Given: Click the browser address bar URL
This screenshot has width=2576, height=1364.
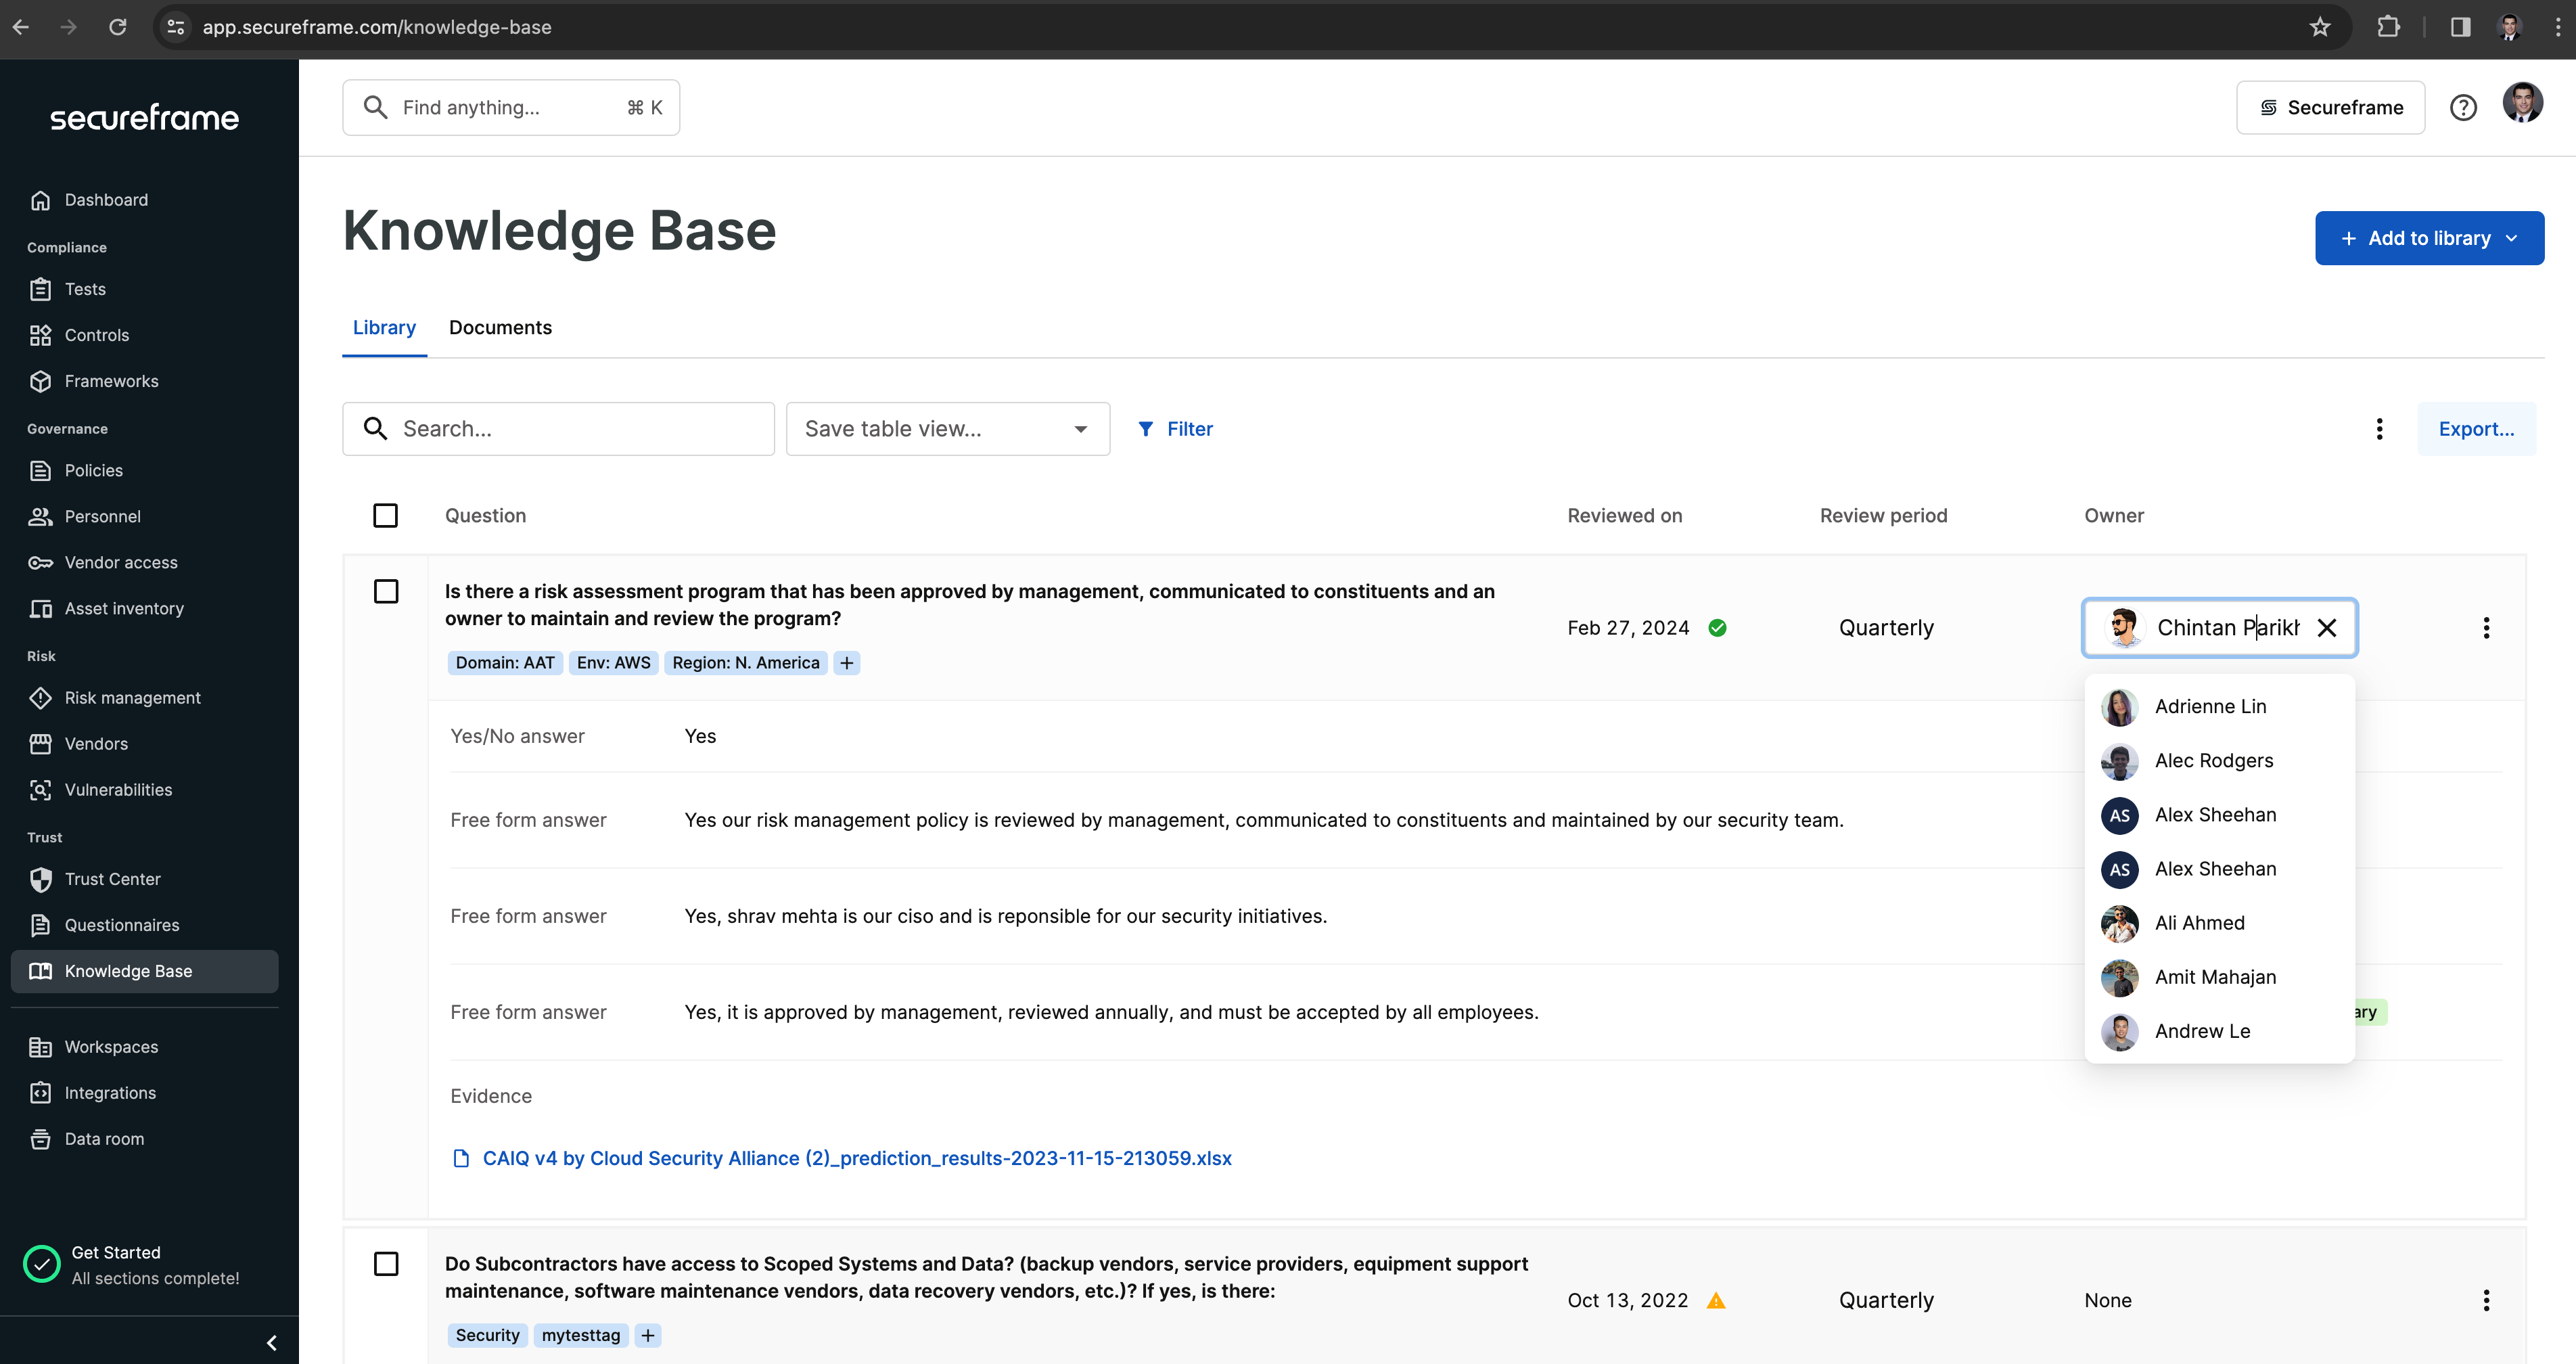Looking at the screenshot, I should (377, 27).
